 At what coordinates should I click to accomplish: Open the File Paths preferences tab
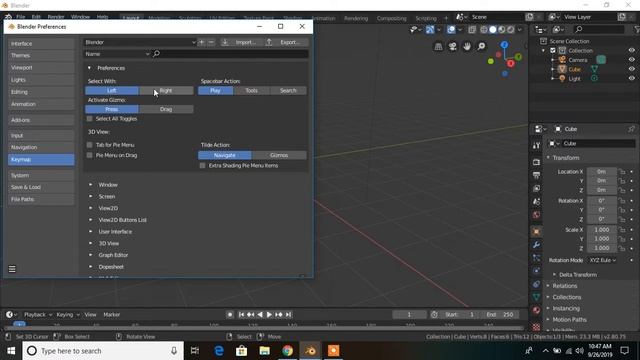pos(41,199)
